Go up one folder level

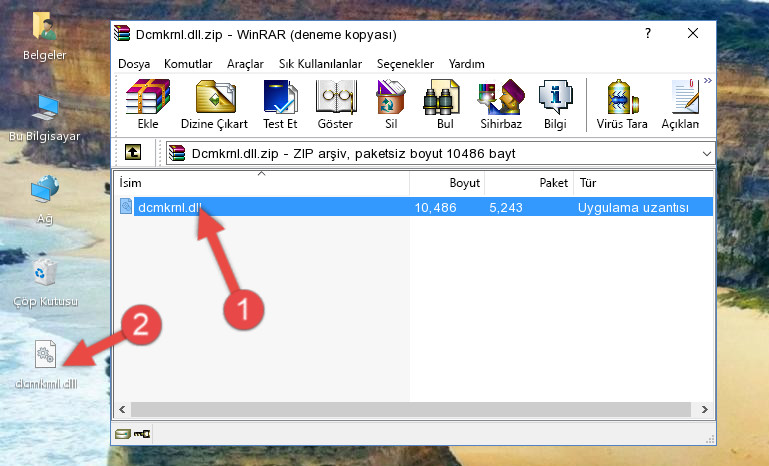[133, 153]
